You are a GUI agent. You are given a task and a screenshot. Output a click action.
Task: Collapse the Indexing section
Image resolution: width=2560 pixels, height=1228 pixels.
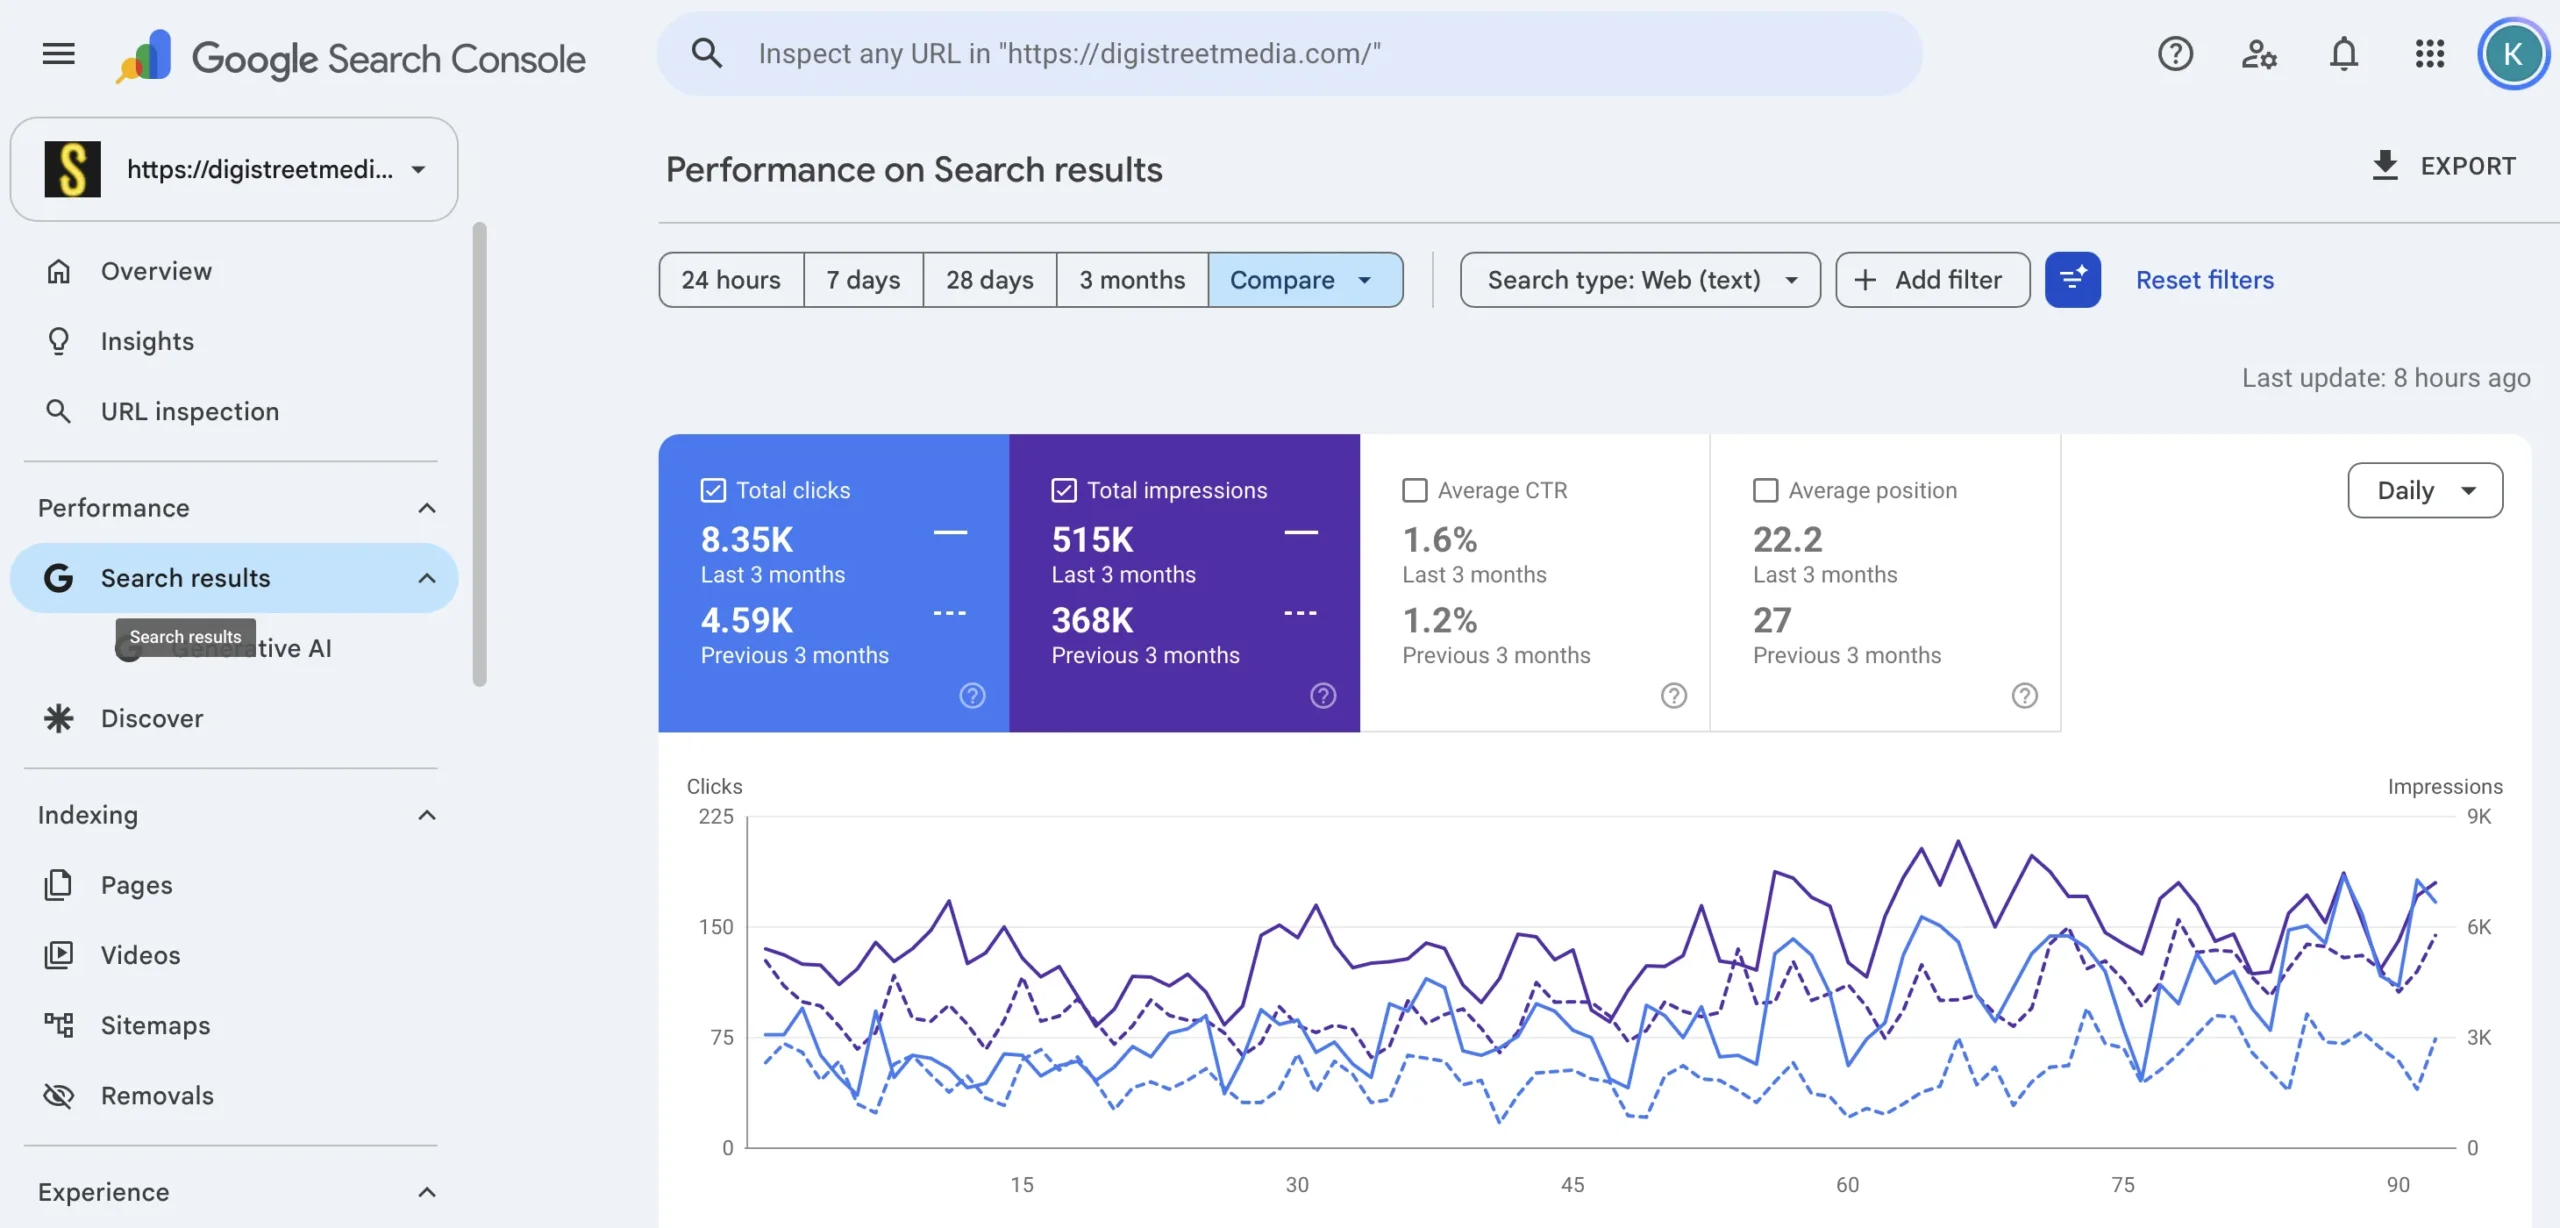[427, 815]
